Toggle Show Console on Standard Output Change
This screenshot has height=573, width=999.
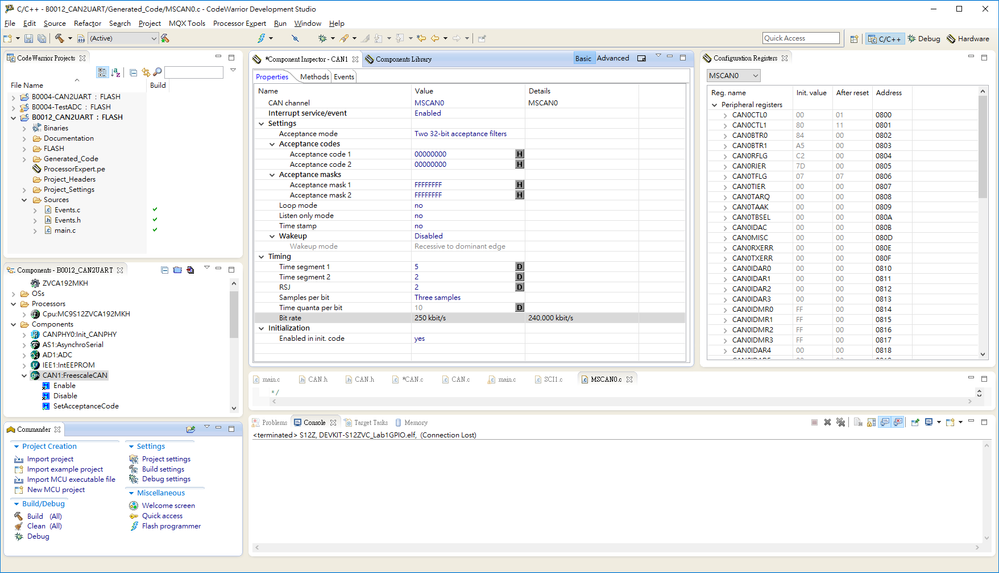pos(884,423)
